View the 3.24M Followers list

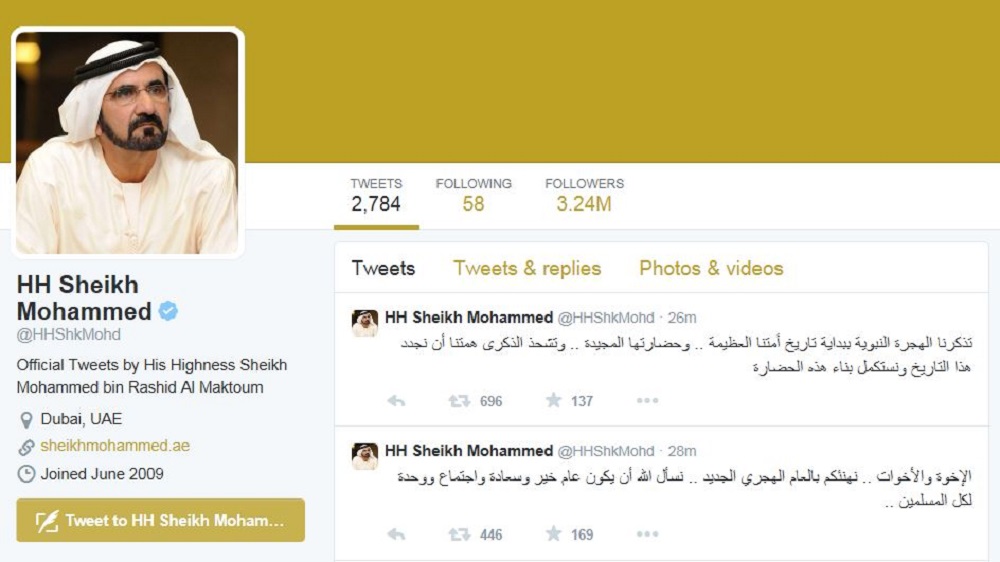[584, 195]
